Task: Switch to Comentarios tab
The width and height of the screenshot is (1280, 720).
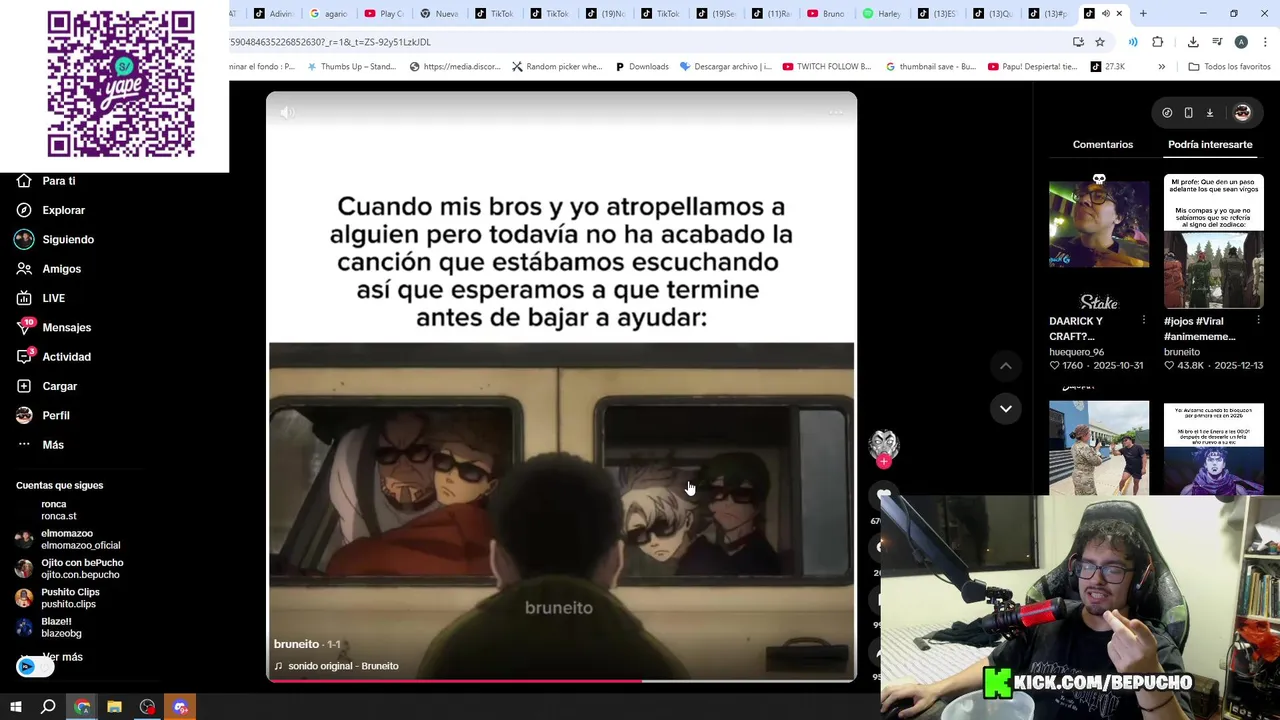Action: (1103, 144)
